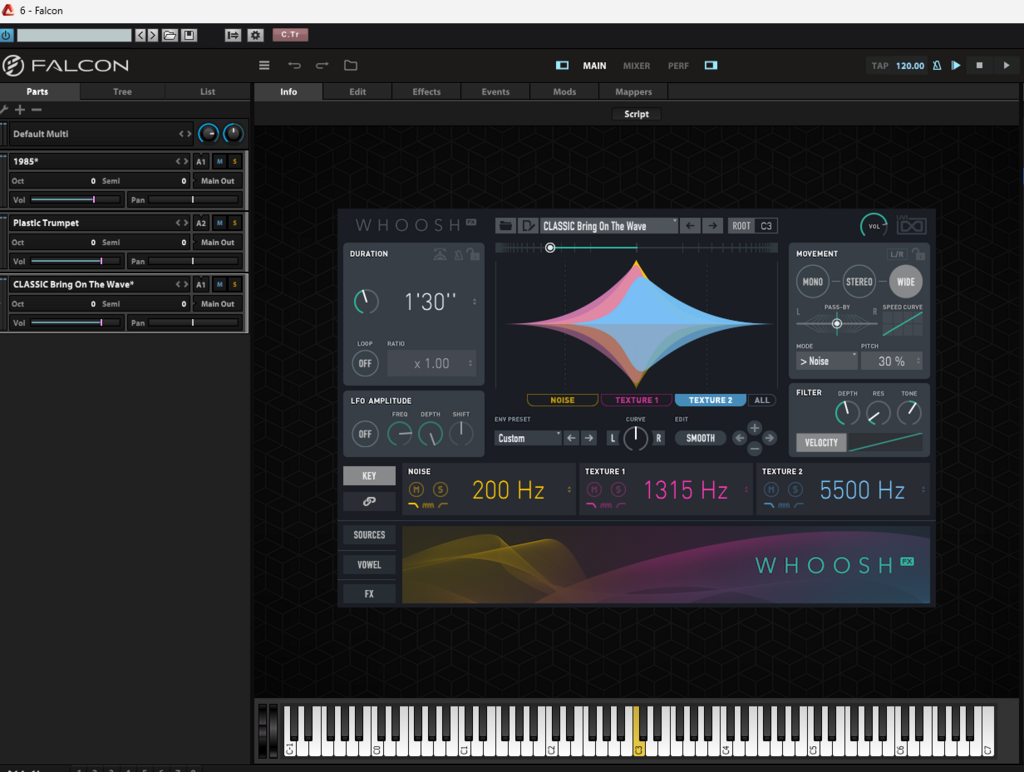Click the duration value stepper arrows
Image resolution: width=1024 pixels, height=772 pixels.
pyautogui.click(x=475, y=302)
